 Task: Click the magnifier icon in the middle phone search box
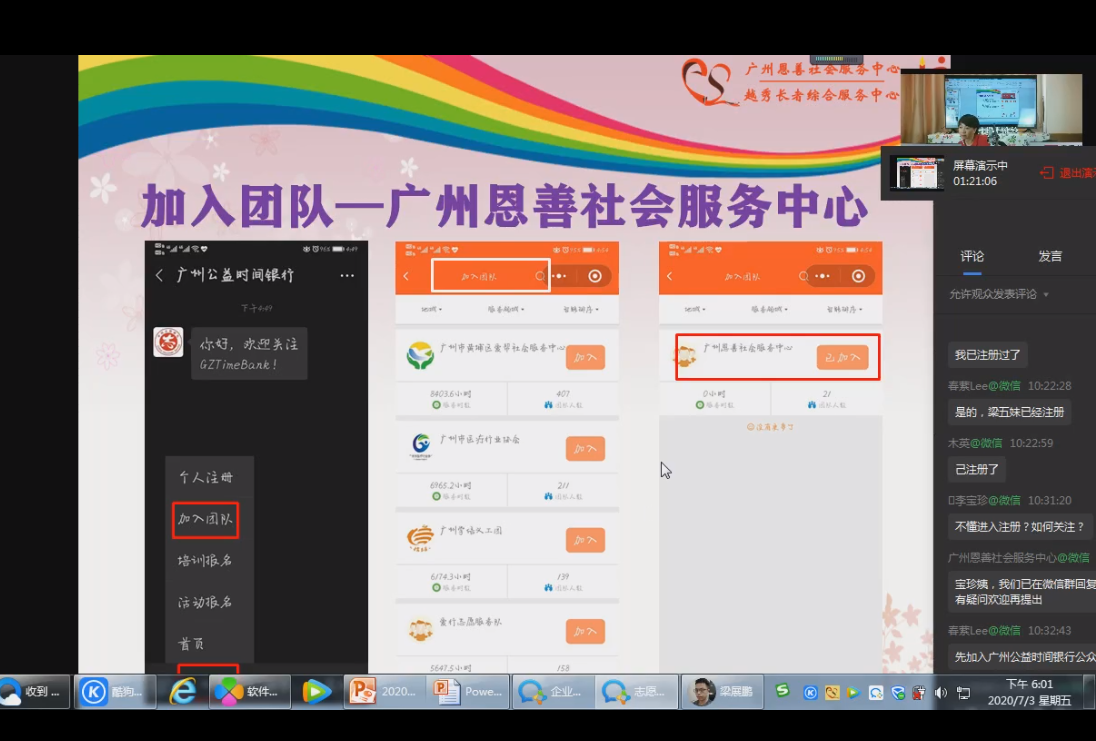tap(540, 276)
